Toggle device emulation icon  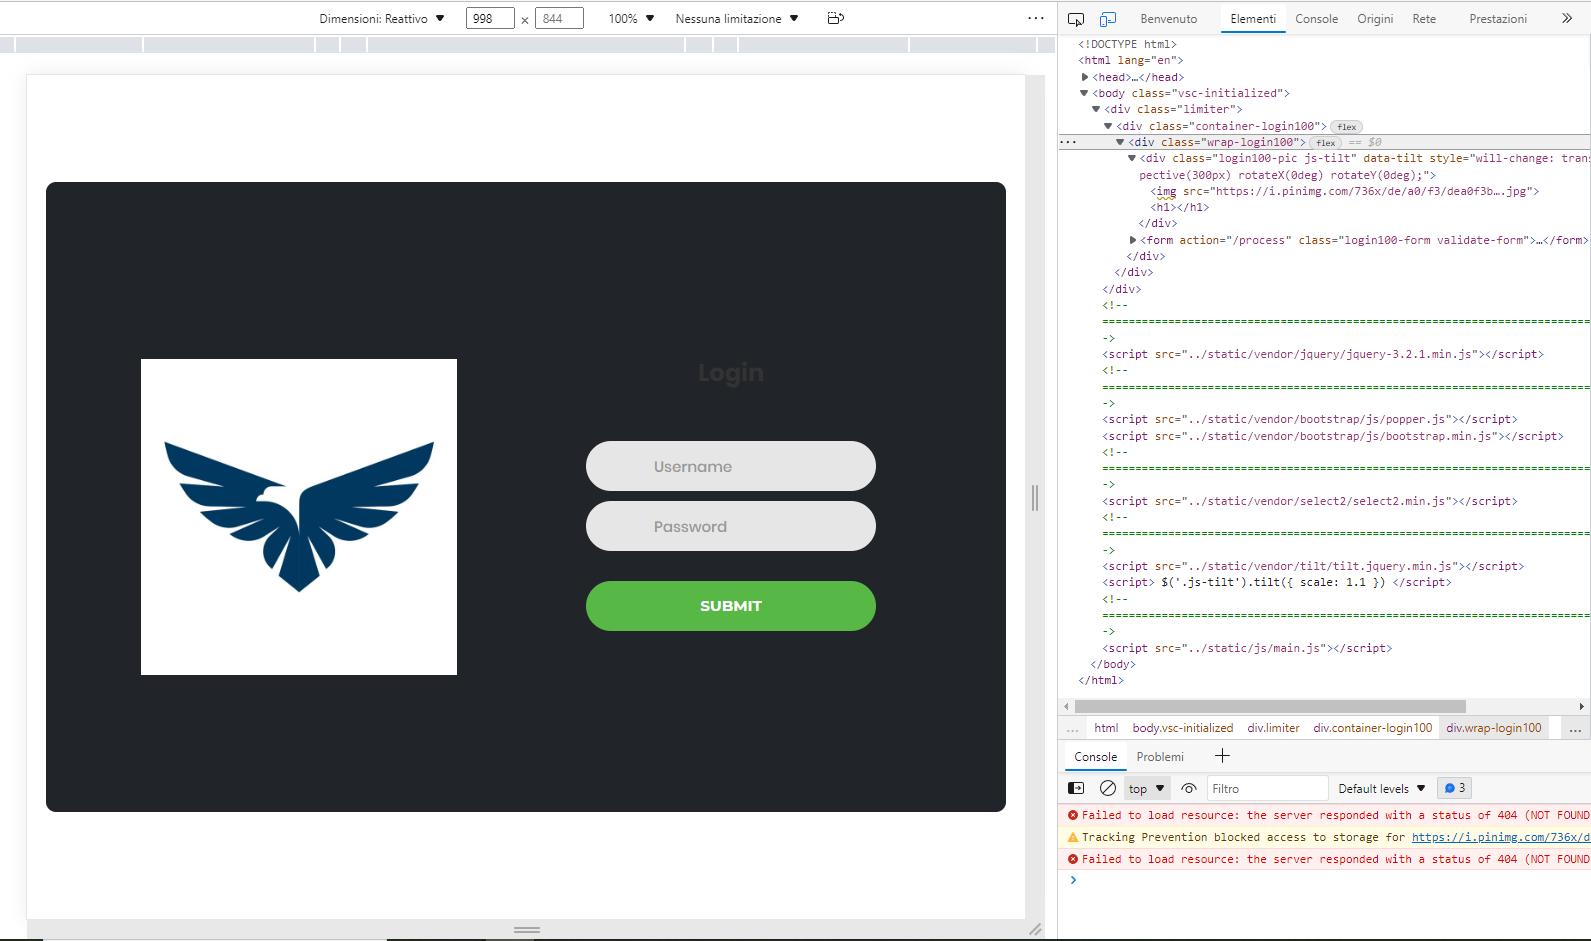pos(1108,19)
